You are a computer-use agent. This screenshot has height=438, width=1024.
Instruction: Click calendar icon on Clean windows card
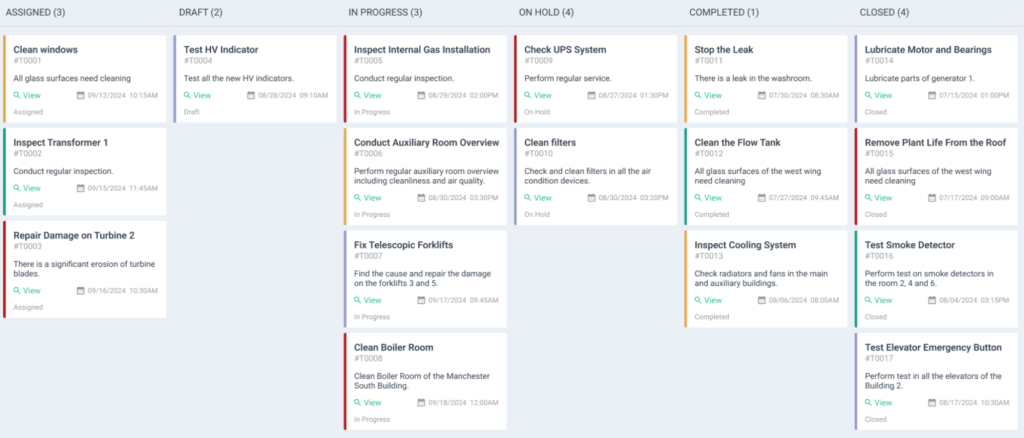[81, 95]
